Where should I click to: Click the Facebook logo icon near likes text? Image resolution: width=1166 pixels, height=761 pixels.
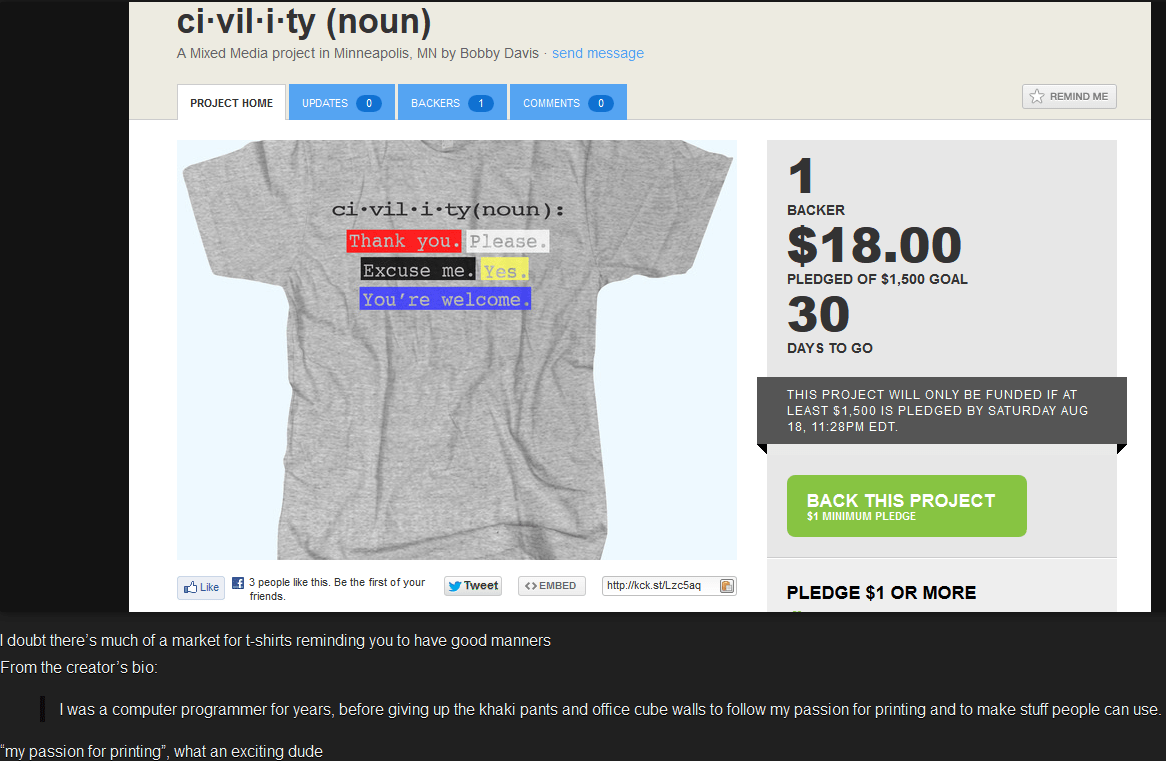point(238,583)
